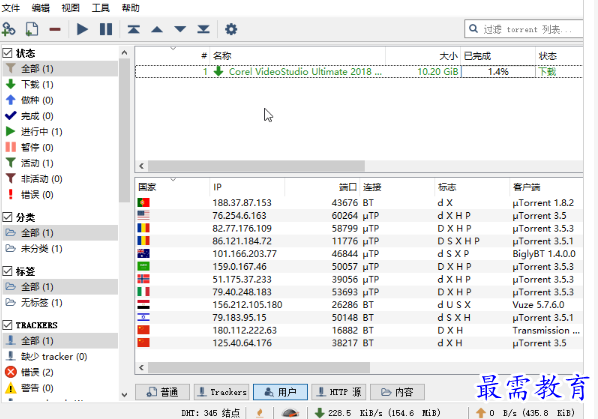The height and width of the screenshot is (419, 598).
Task: Open the 视图 menu
Action: [71, 8]
